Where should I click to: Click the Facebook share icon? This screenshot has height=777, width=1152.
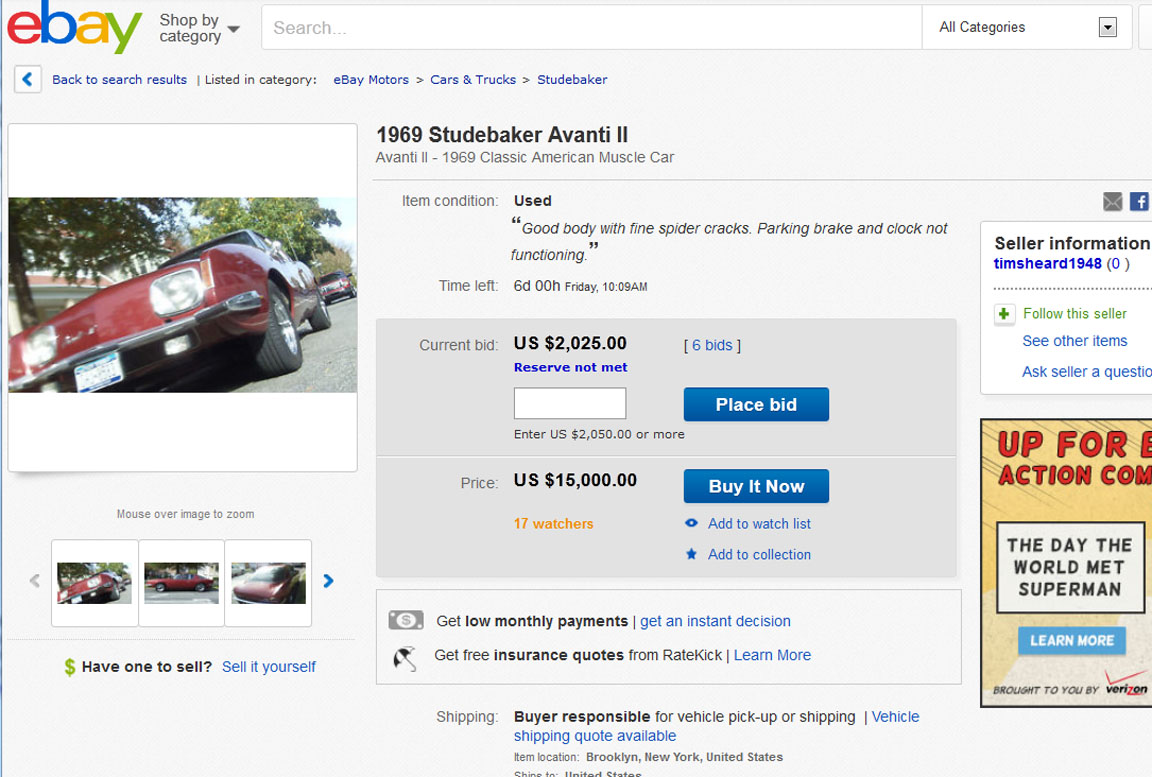pyautogui.click(x=1139, y=202)
